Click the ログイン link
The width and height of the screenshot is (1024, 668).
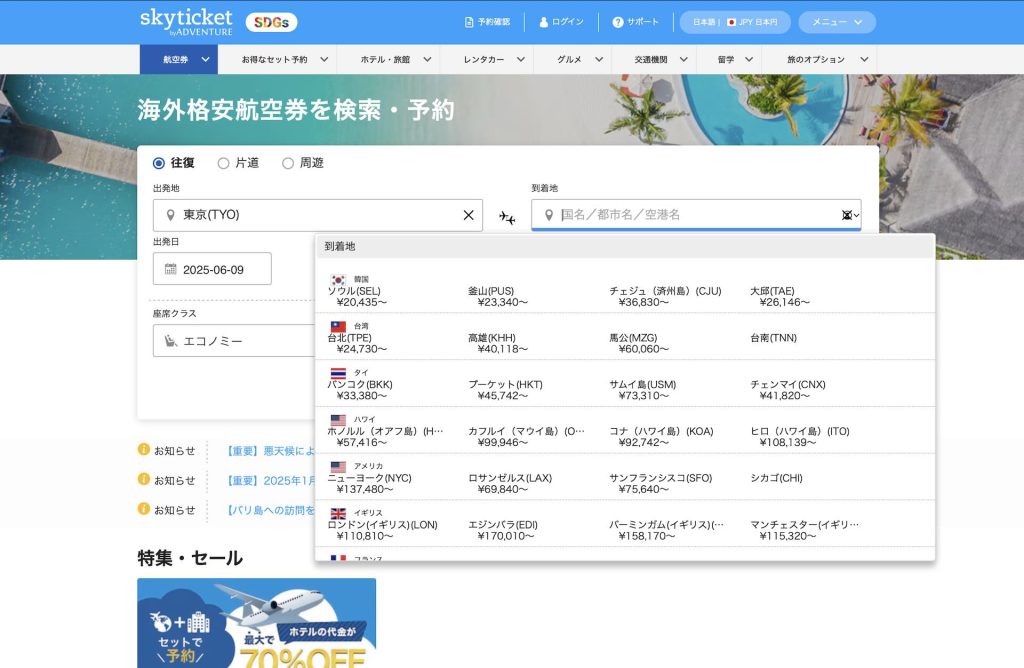pyautogui.click(x=561, y=22)
